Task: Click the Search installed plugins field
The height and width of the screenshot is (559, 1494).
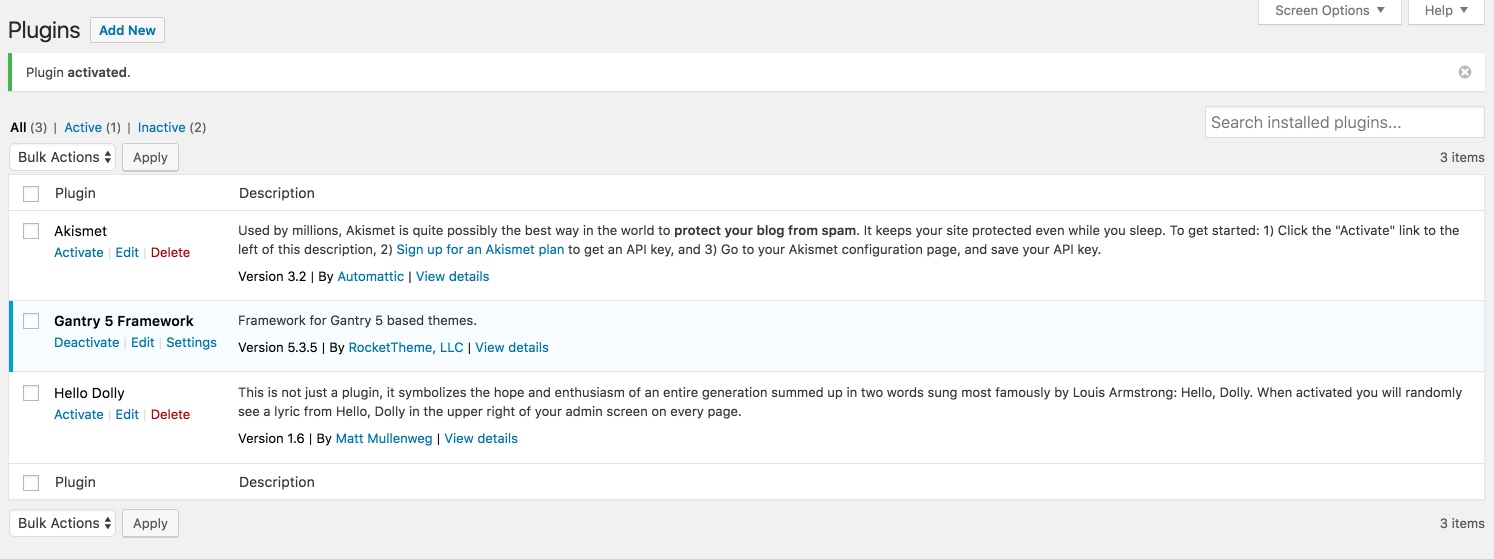Action: click(x=1343, y=122)
